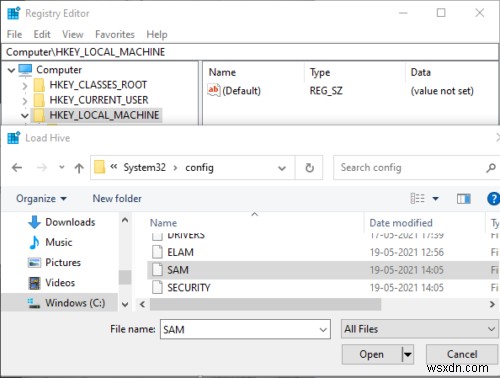Screen dimensions: 500x378
Task: Click the (Default) string value icon
Action: coord(214,90)
